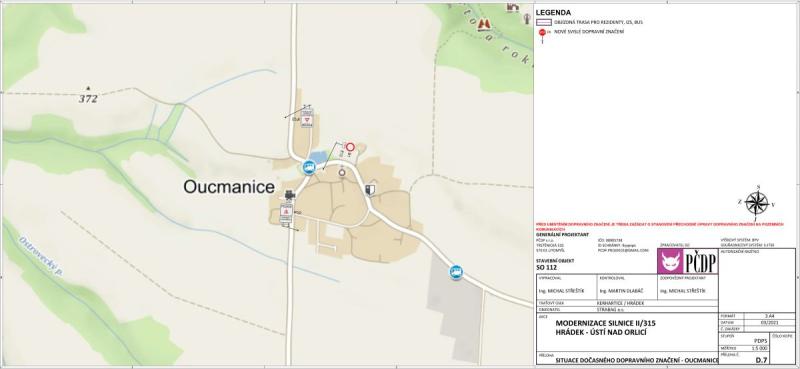Click the D.7 attachment number

point(761,360)
